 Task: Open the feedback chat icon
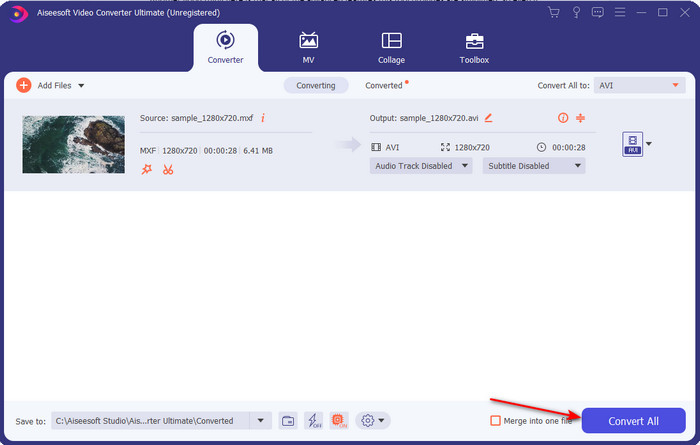point(597,12)
